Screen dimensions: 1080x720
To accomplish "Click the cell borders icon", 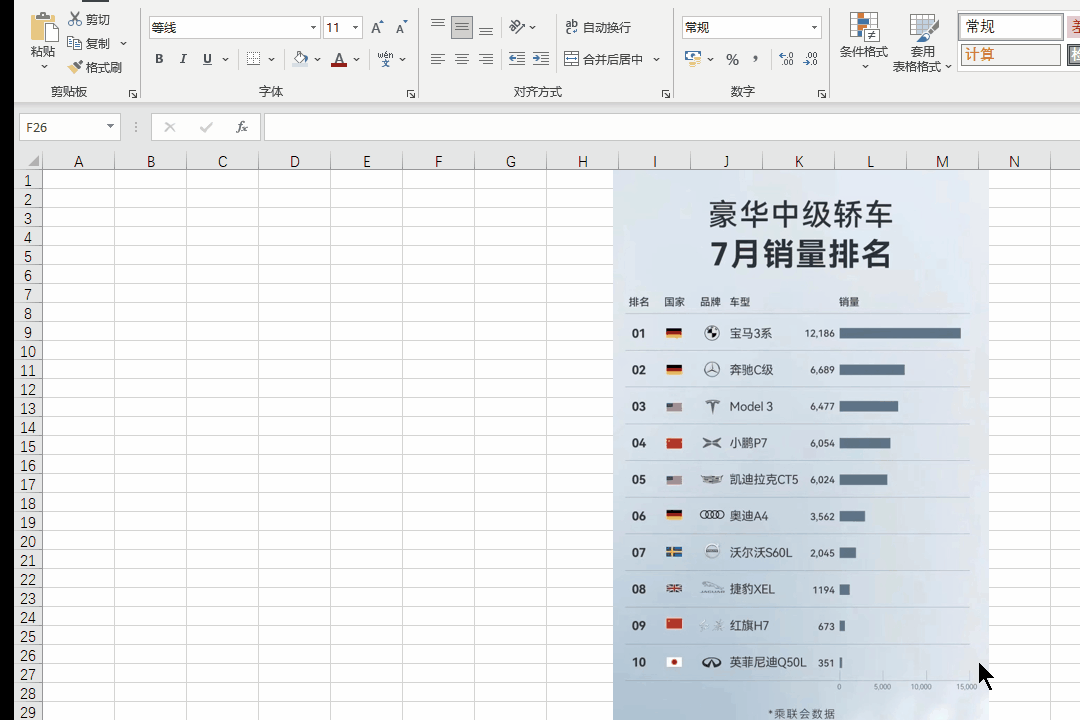I will [x=253, y=59].
